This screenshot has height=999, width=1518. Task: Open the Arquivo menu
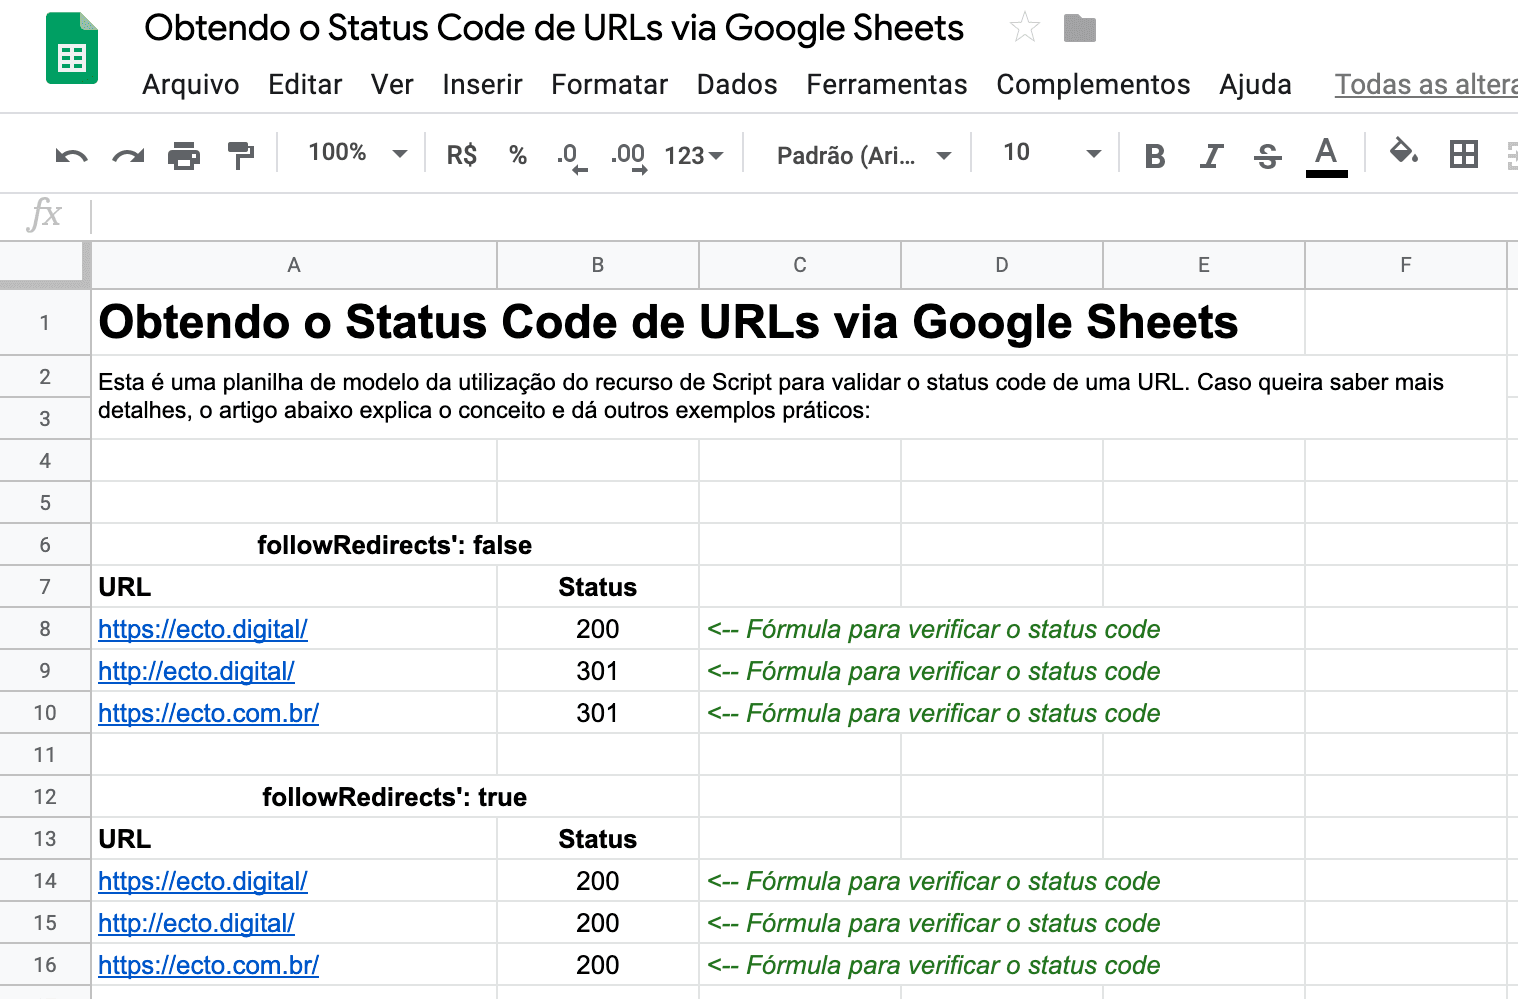click(191, 85)
